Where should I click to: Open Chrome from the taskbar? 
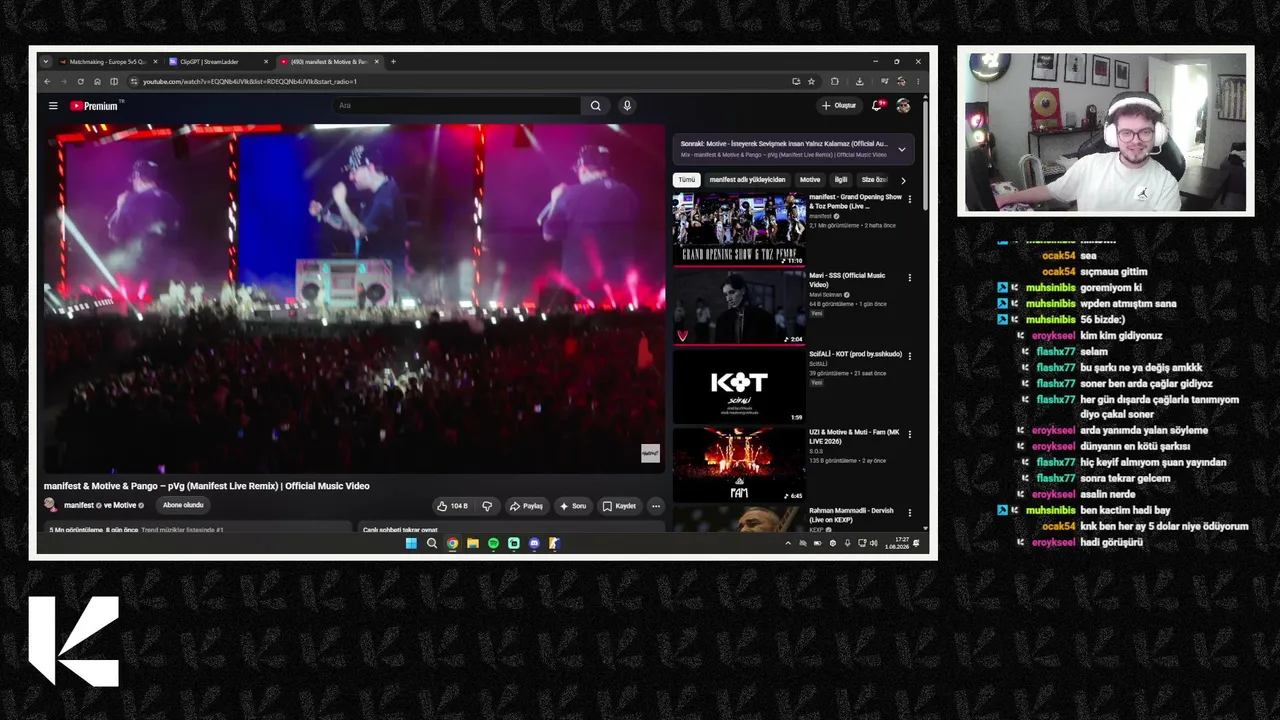[452, 544]
